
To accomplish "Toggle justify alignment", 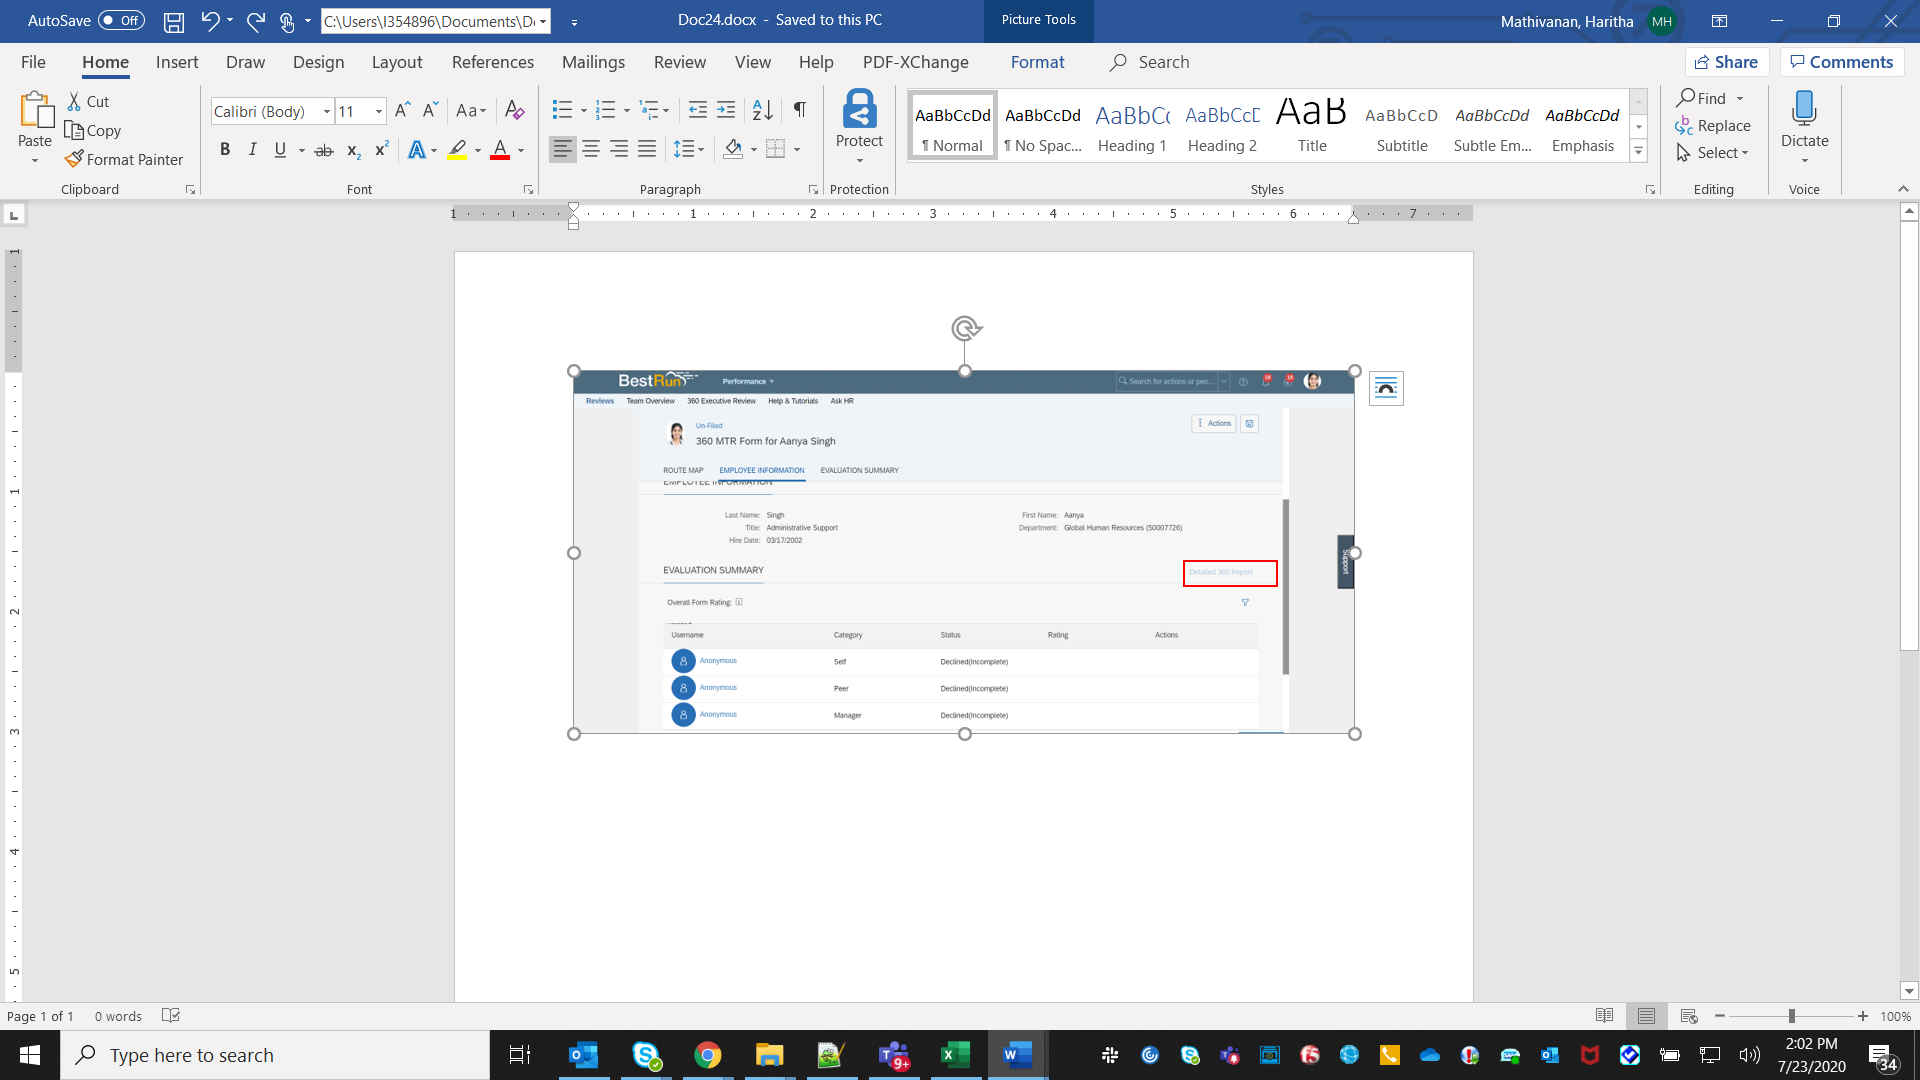I will 647,149.
